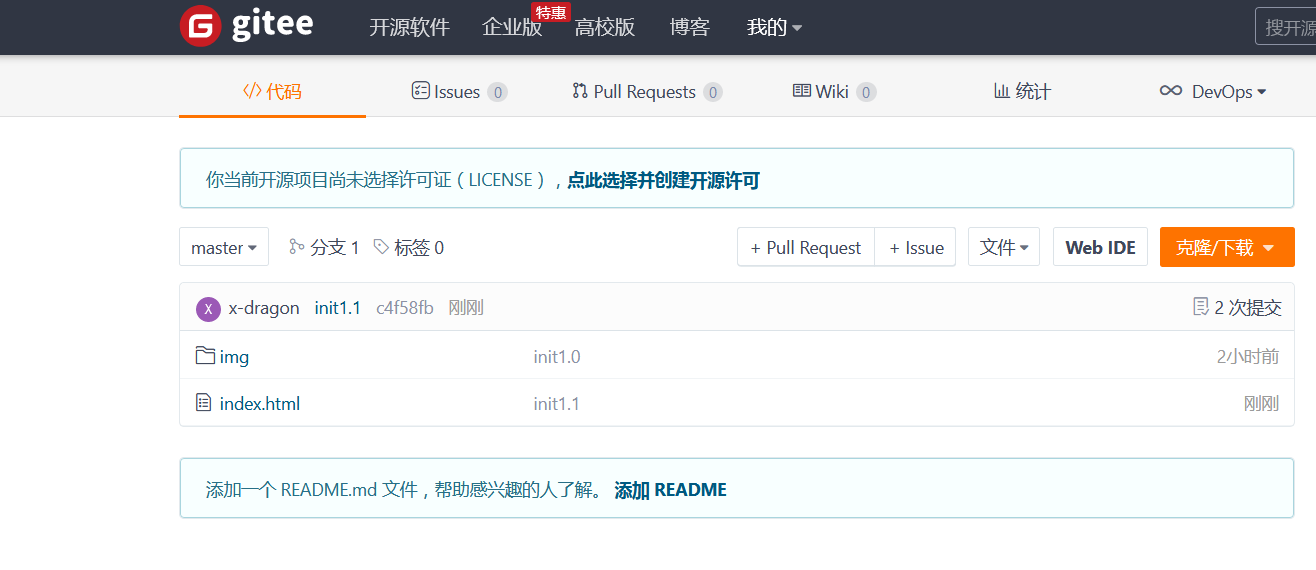Click 点此选择并创建开源许可 link

pyautogui.click(x=664, y=180)
